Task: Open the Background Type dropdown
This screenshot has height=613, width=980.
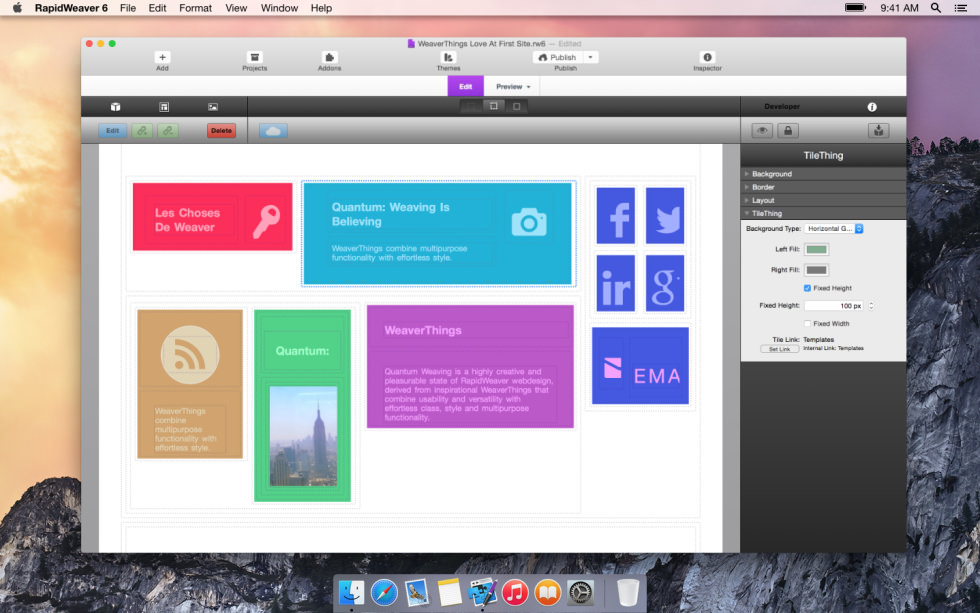Action: pyautogui.click(x=833, y=229)
